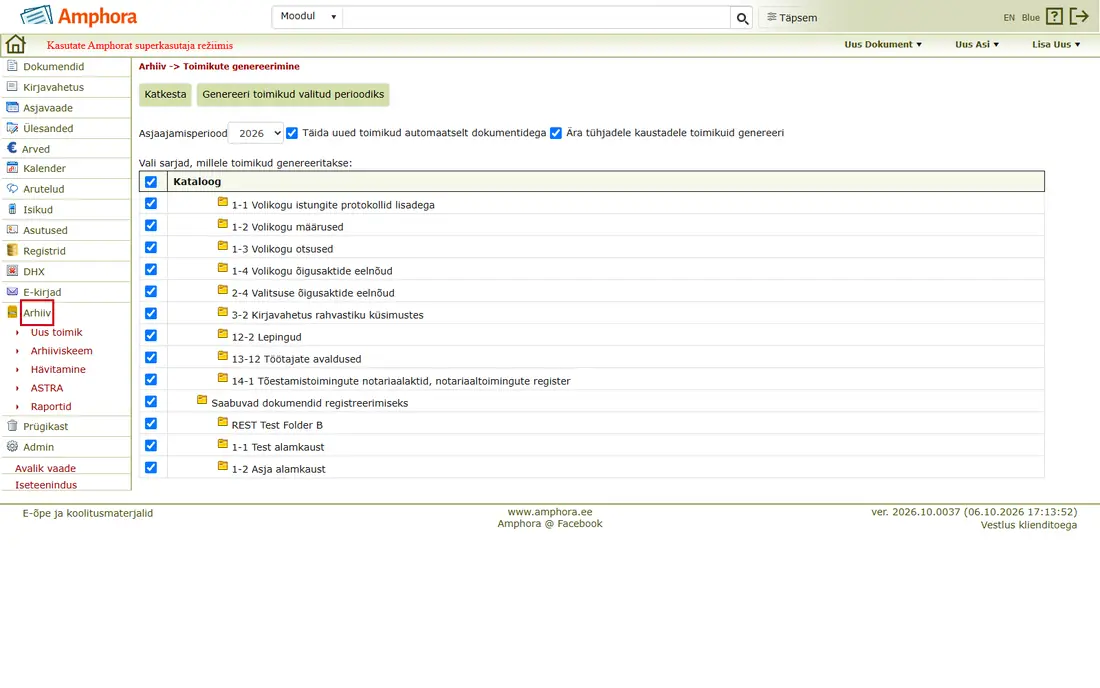Click the Kalender sidebar icon
The width and height of the screenshot is (1100, 688).
pos(12,168)
